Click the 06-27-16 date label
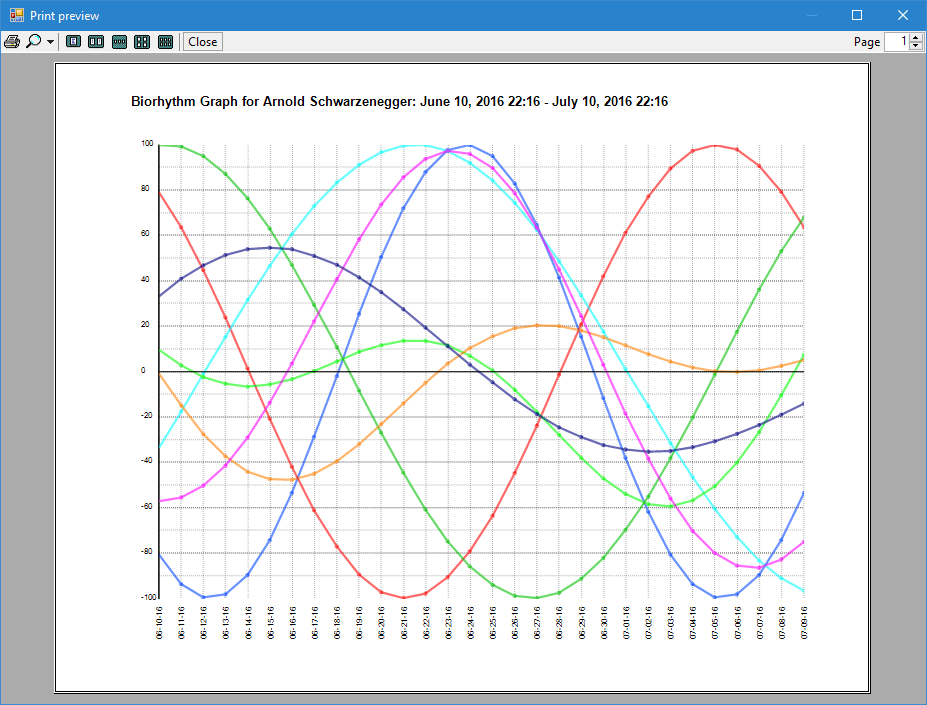The width and height of the screenshot is (927, 705). [537, 623]
